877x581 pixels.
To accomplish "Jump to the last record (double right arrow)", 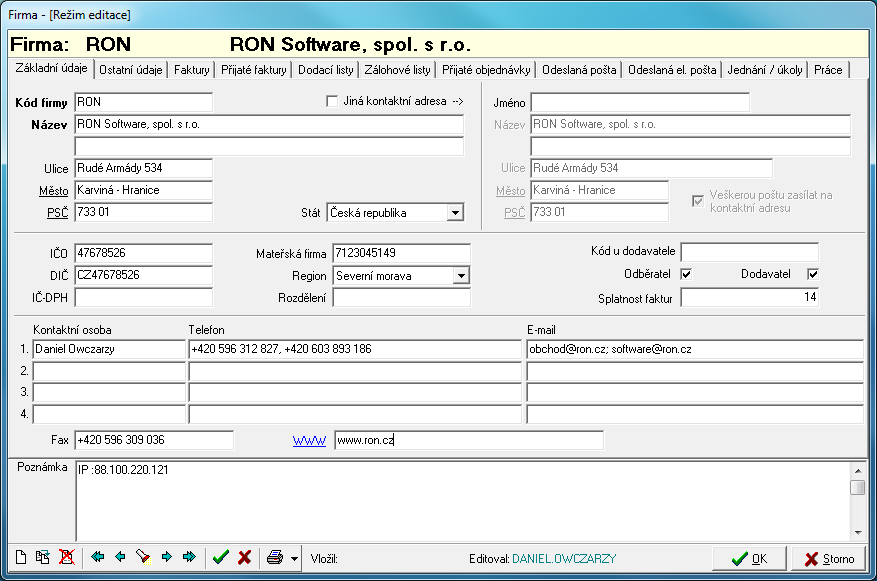I will (190, 557).
